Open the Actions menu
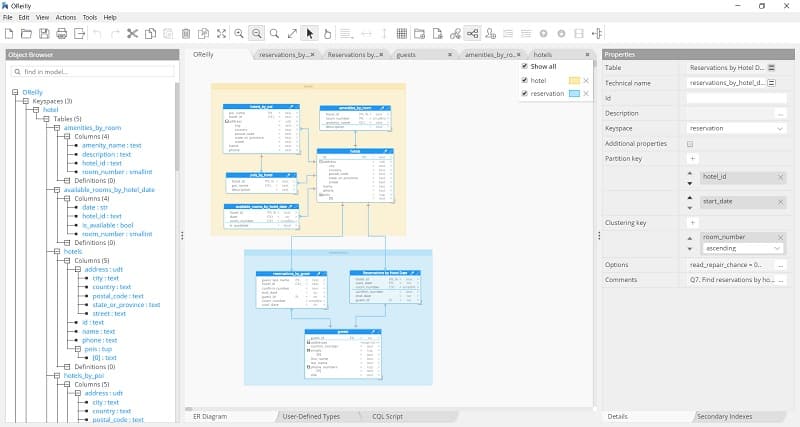The image size is (800, 427). coord(66,17)
